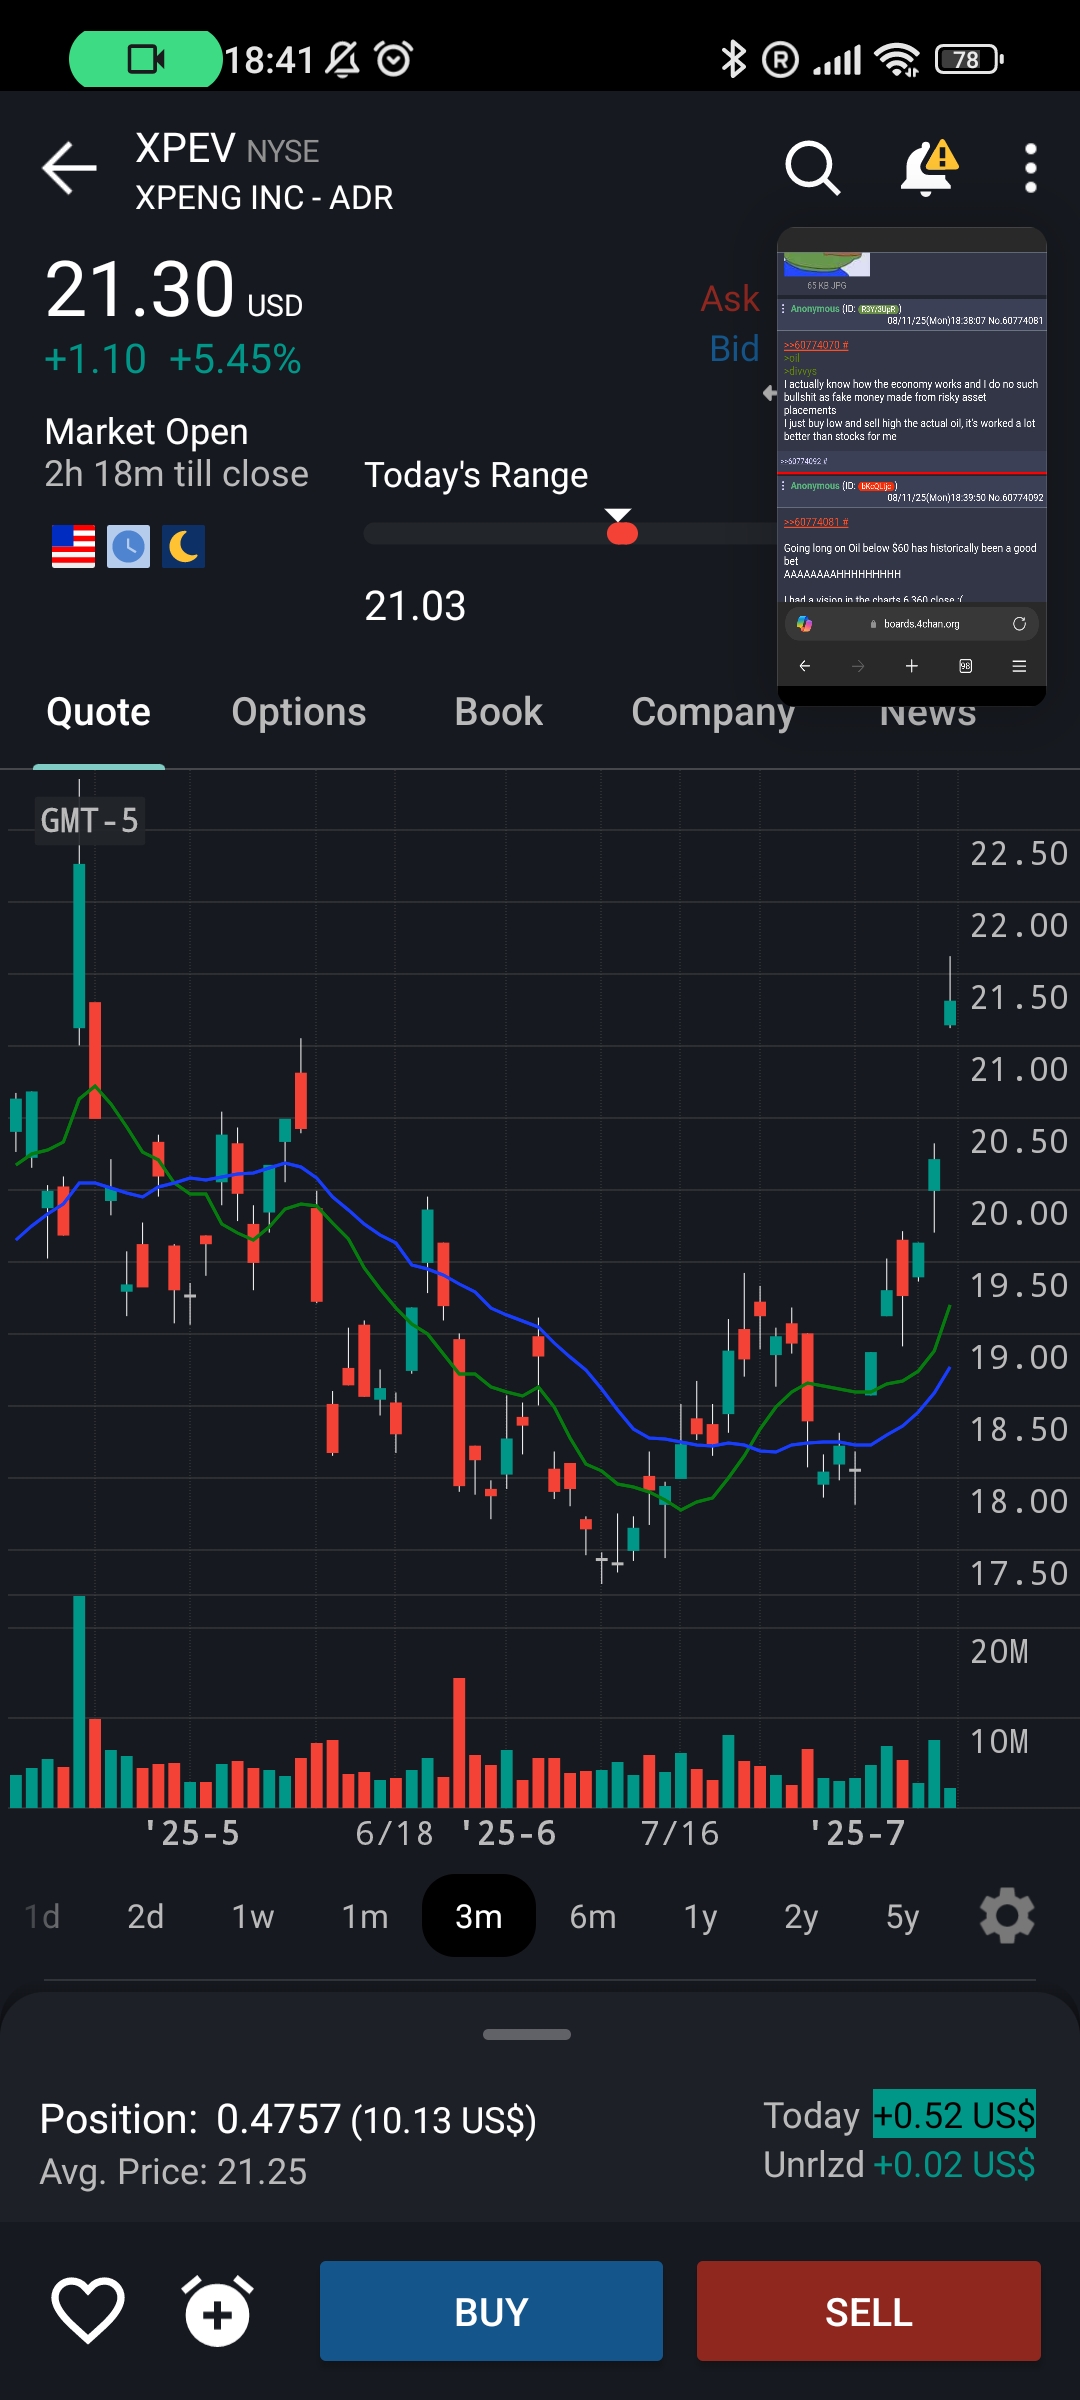Image resolution: width=1080 pixels, height=2400 pixels.
Task: Tap boards.4chan.org address in floating browser
Action: pos(921,624)
